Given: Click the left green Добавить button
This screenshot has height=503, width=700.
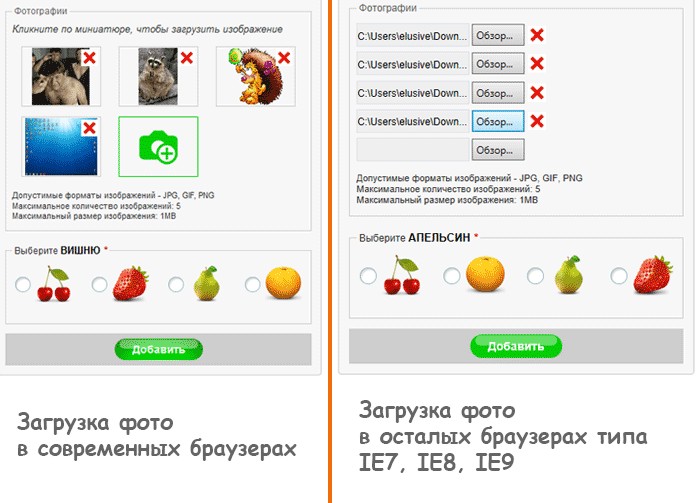Looking at the screenshot, I should 158,349.
